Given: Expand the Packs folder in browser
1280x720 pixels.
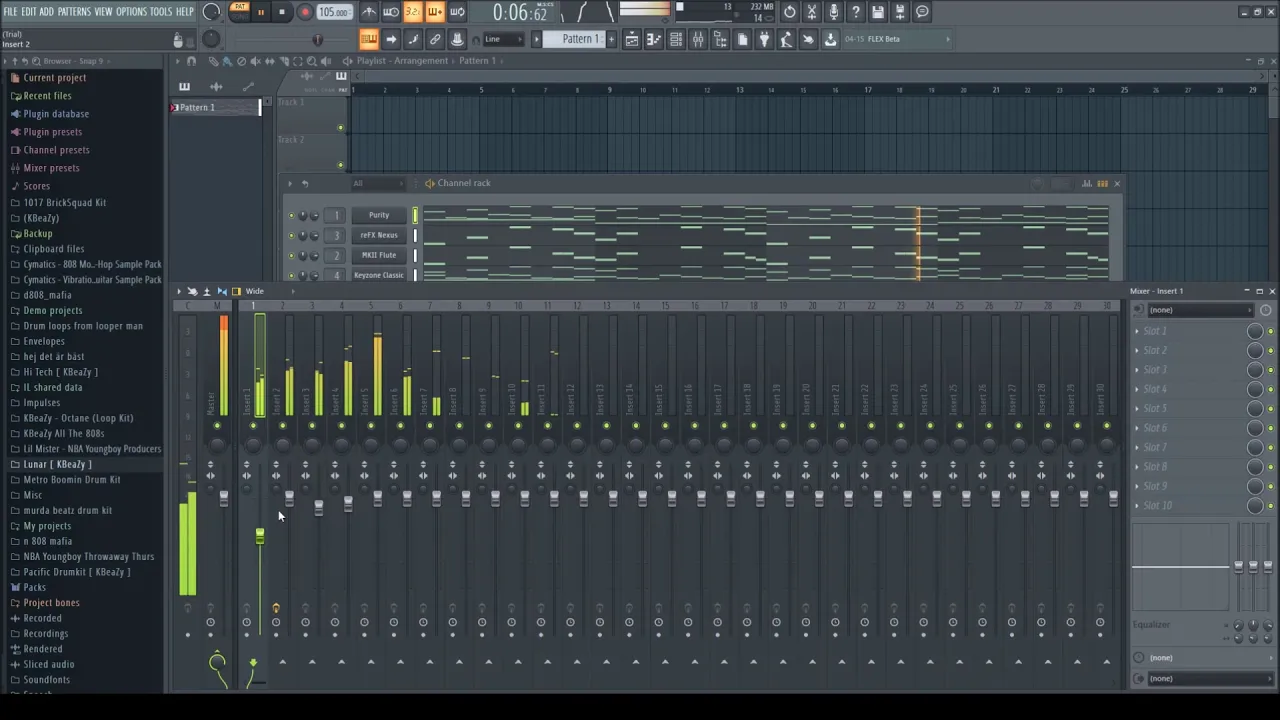Looking at the screenshot, I should point(34,588).
